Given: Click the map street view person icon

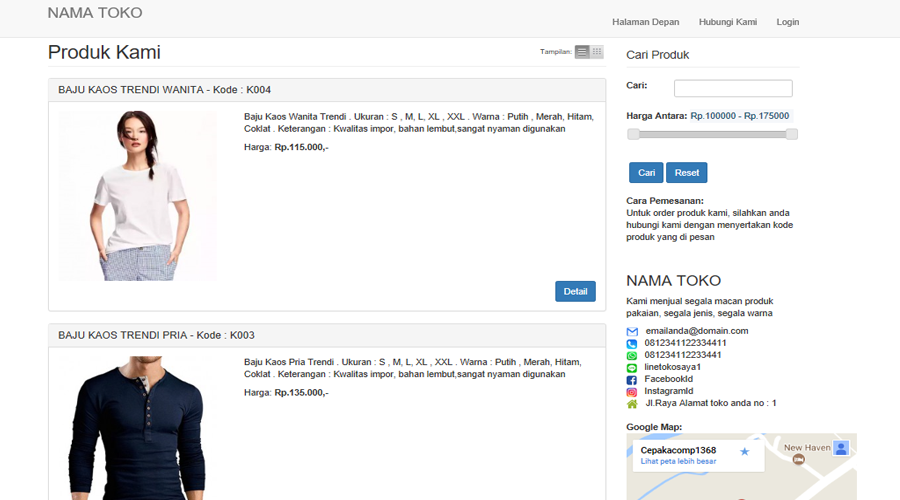Looking at the screenshot, I should pyautogui.click(x=841, y=448).
